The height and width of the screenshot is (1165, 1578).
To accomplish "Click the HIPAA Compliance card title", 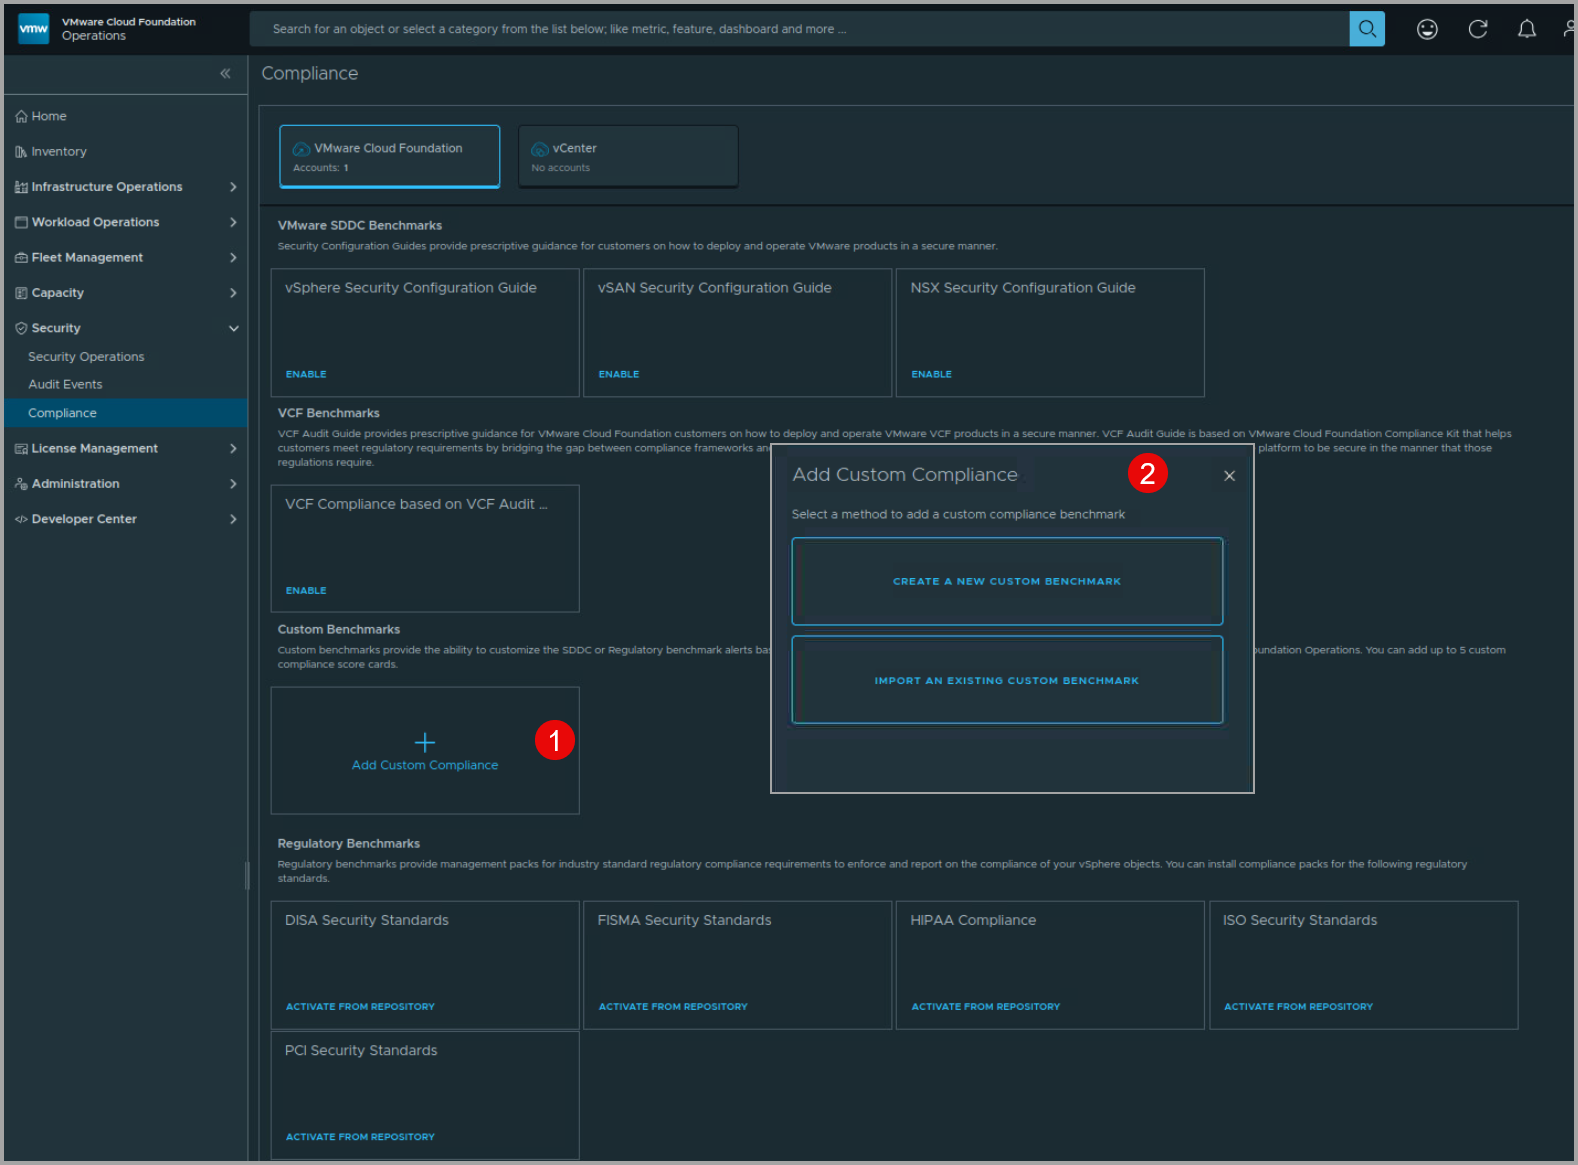I will (973, 920).
